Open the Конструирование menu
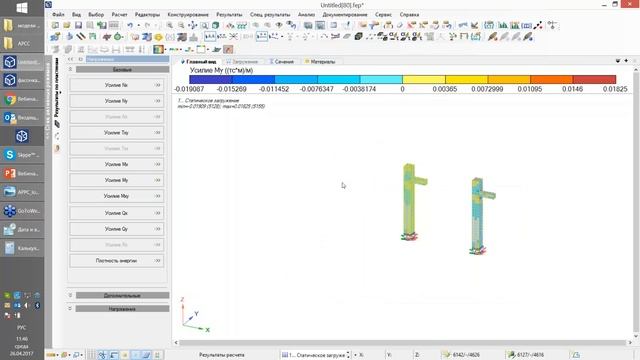 tap(188, 14)
